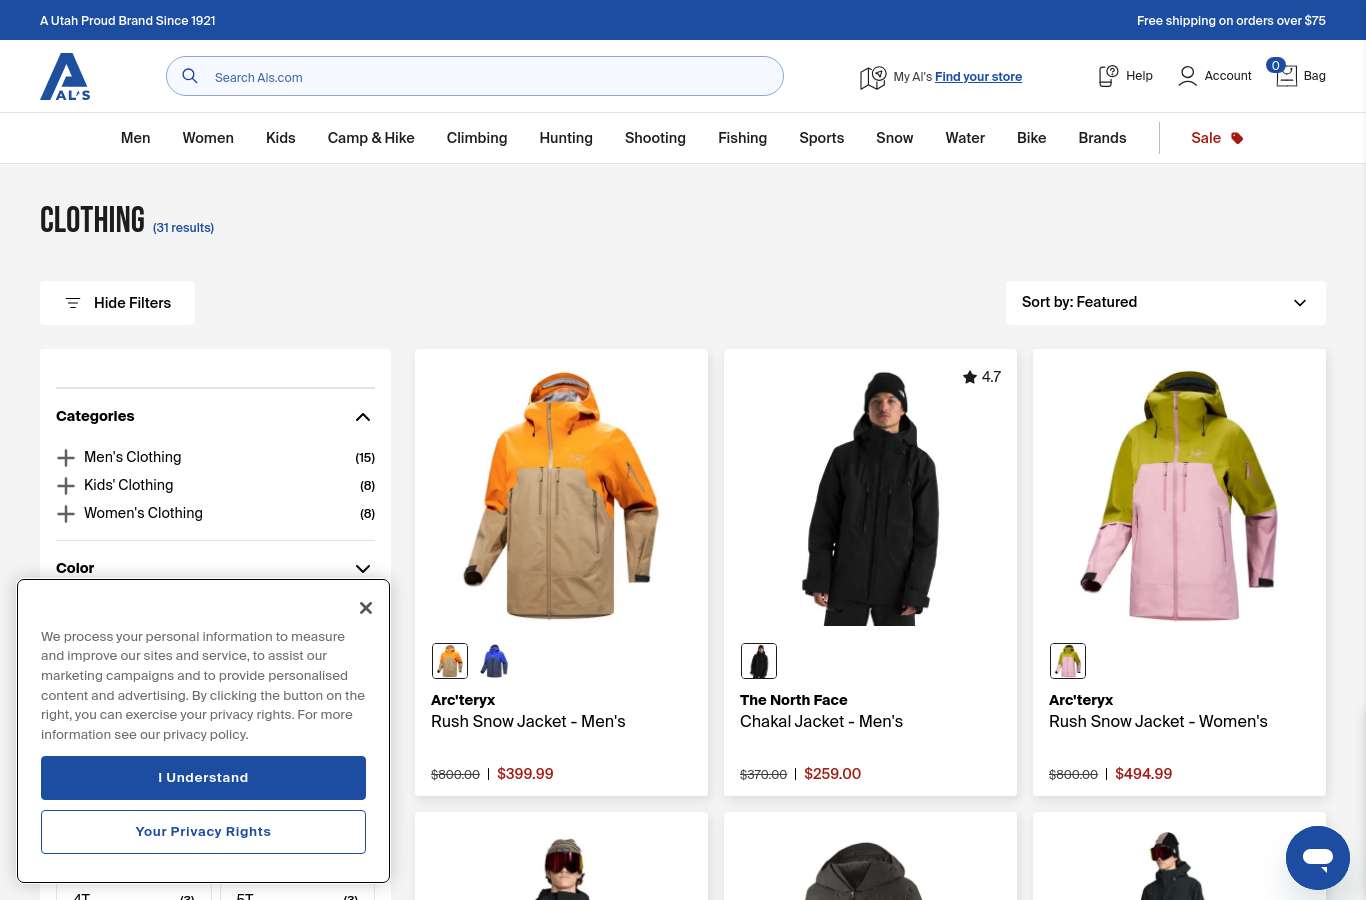Open the Climbing menu
The height and width of the screenshot is (900, 1366).
477,138
